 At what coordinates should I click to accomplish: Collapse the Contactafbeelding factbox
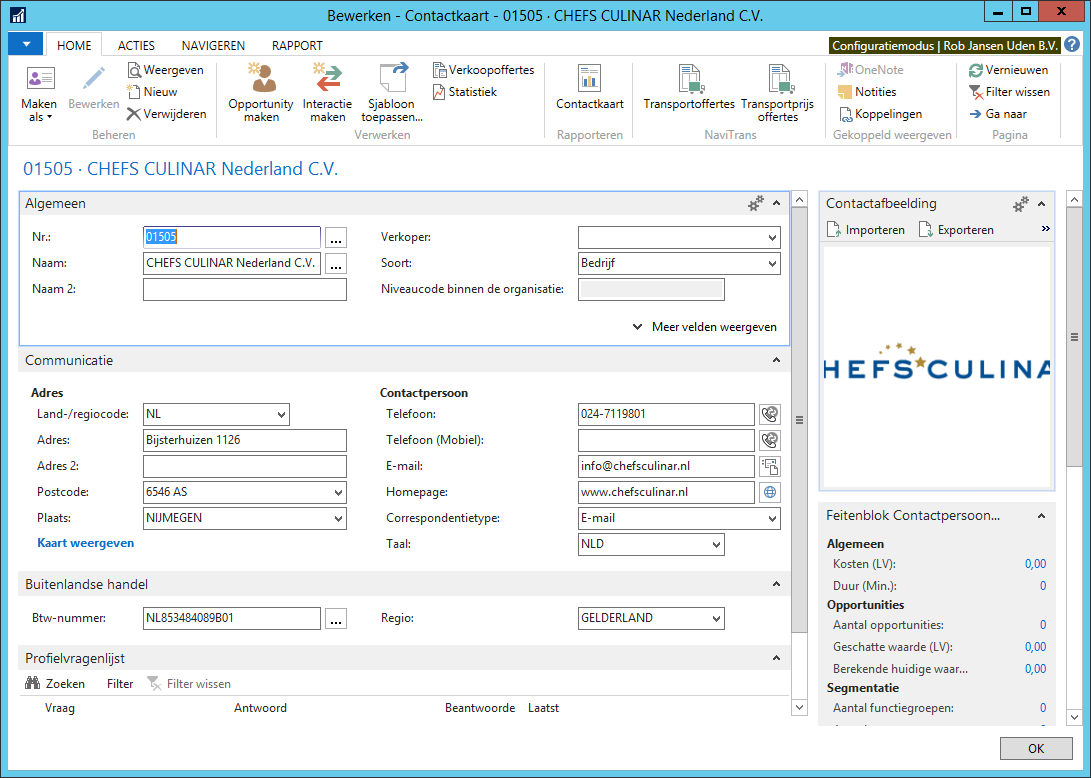[x=1042, y=204]
